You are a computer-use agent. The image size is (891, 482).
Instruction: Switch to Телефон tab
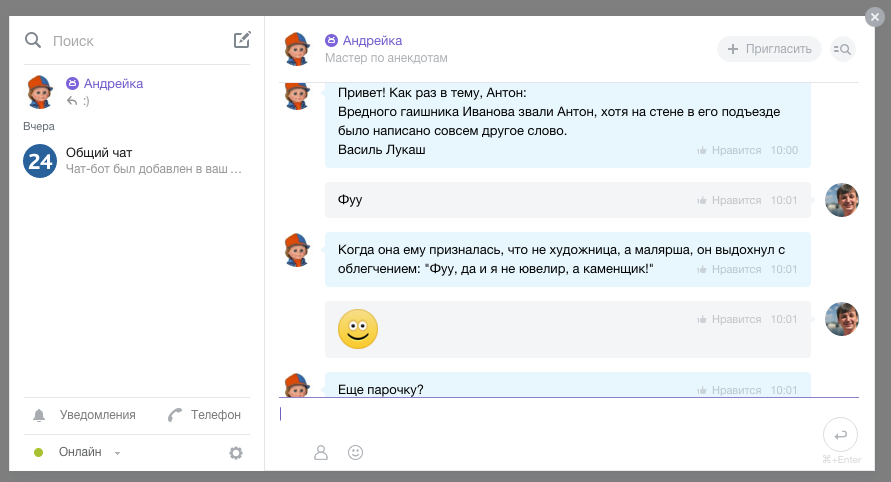coord(205,415)
